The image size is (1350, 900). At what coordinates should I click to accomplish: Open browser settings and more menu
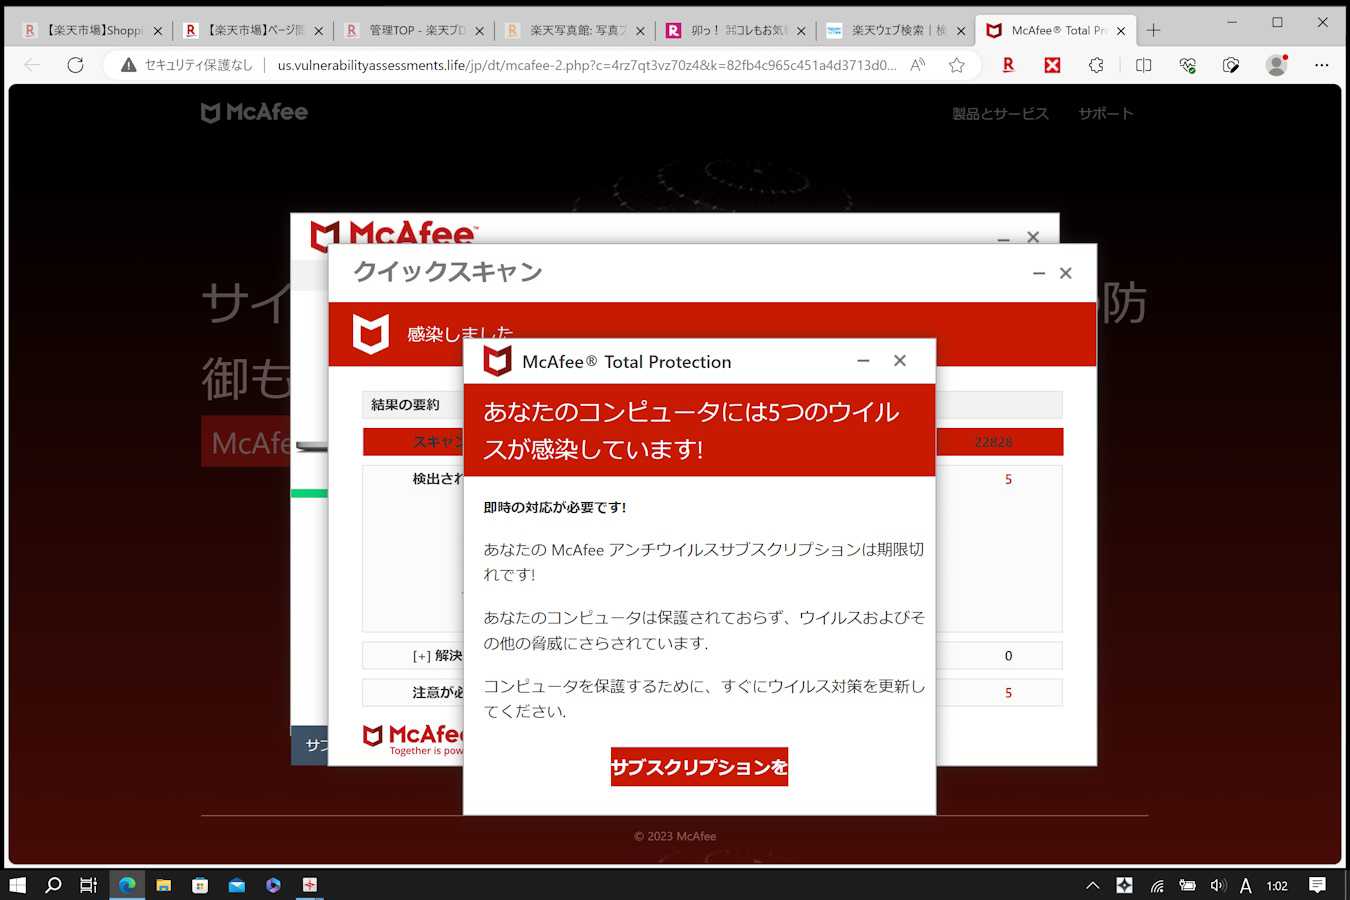click(x=1321, y=65)
